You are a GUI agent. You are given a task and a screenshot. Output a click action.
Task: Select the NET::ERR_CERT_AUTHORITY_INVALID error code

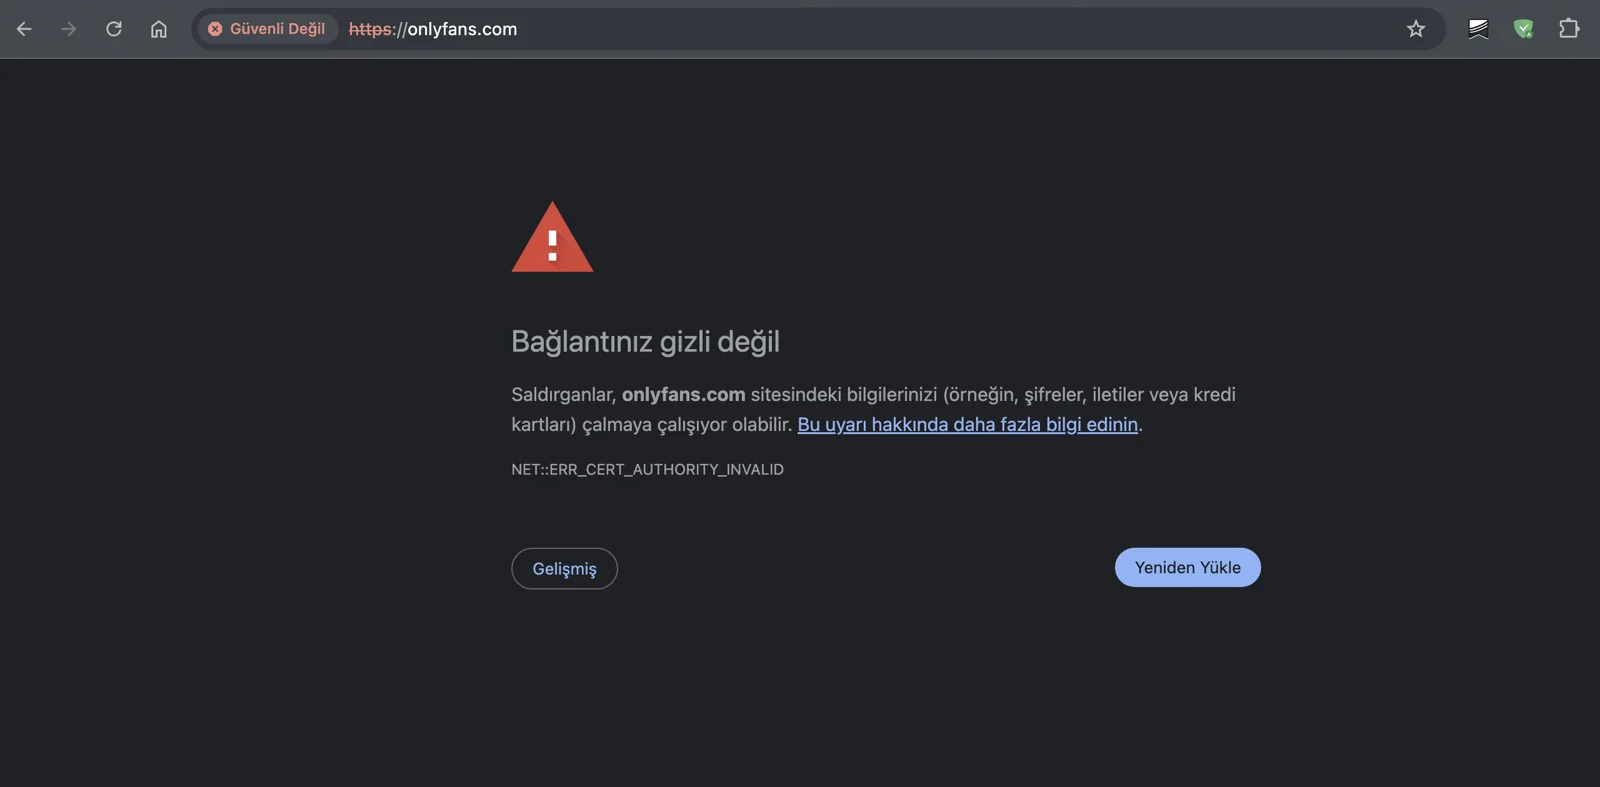coord(647,469)
